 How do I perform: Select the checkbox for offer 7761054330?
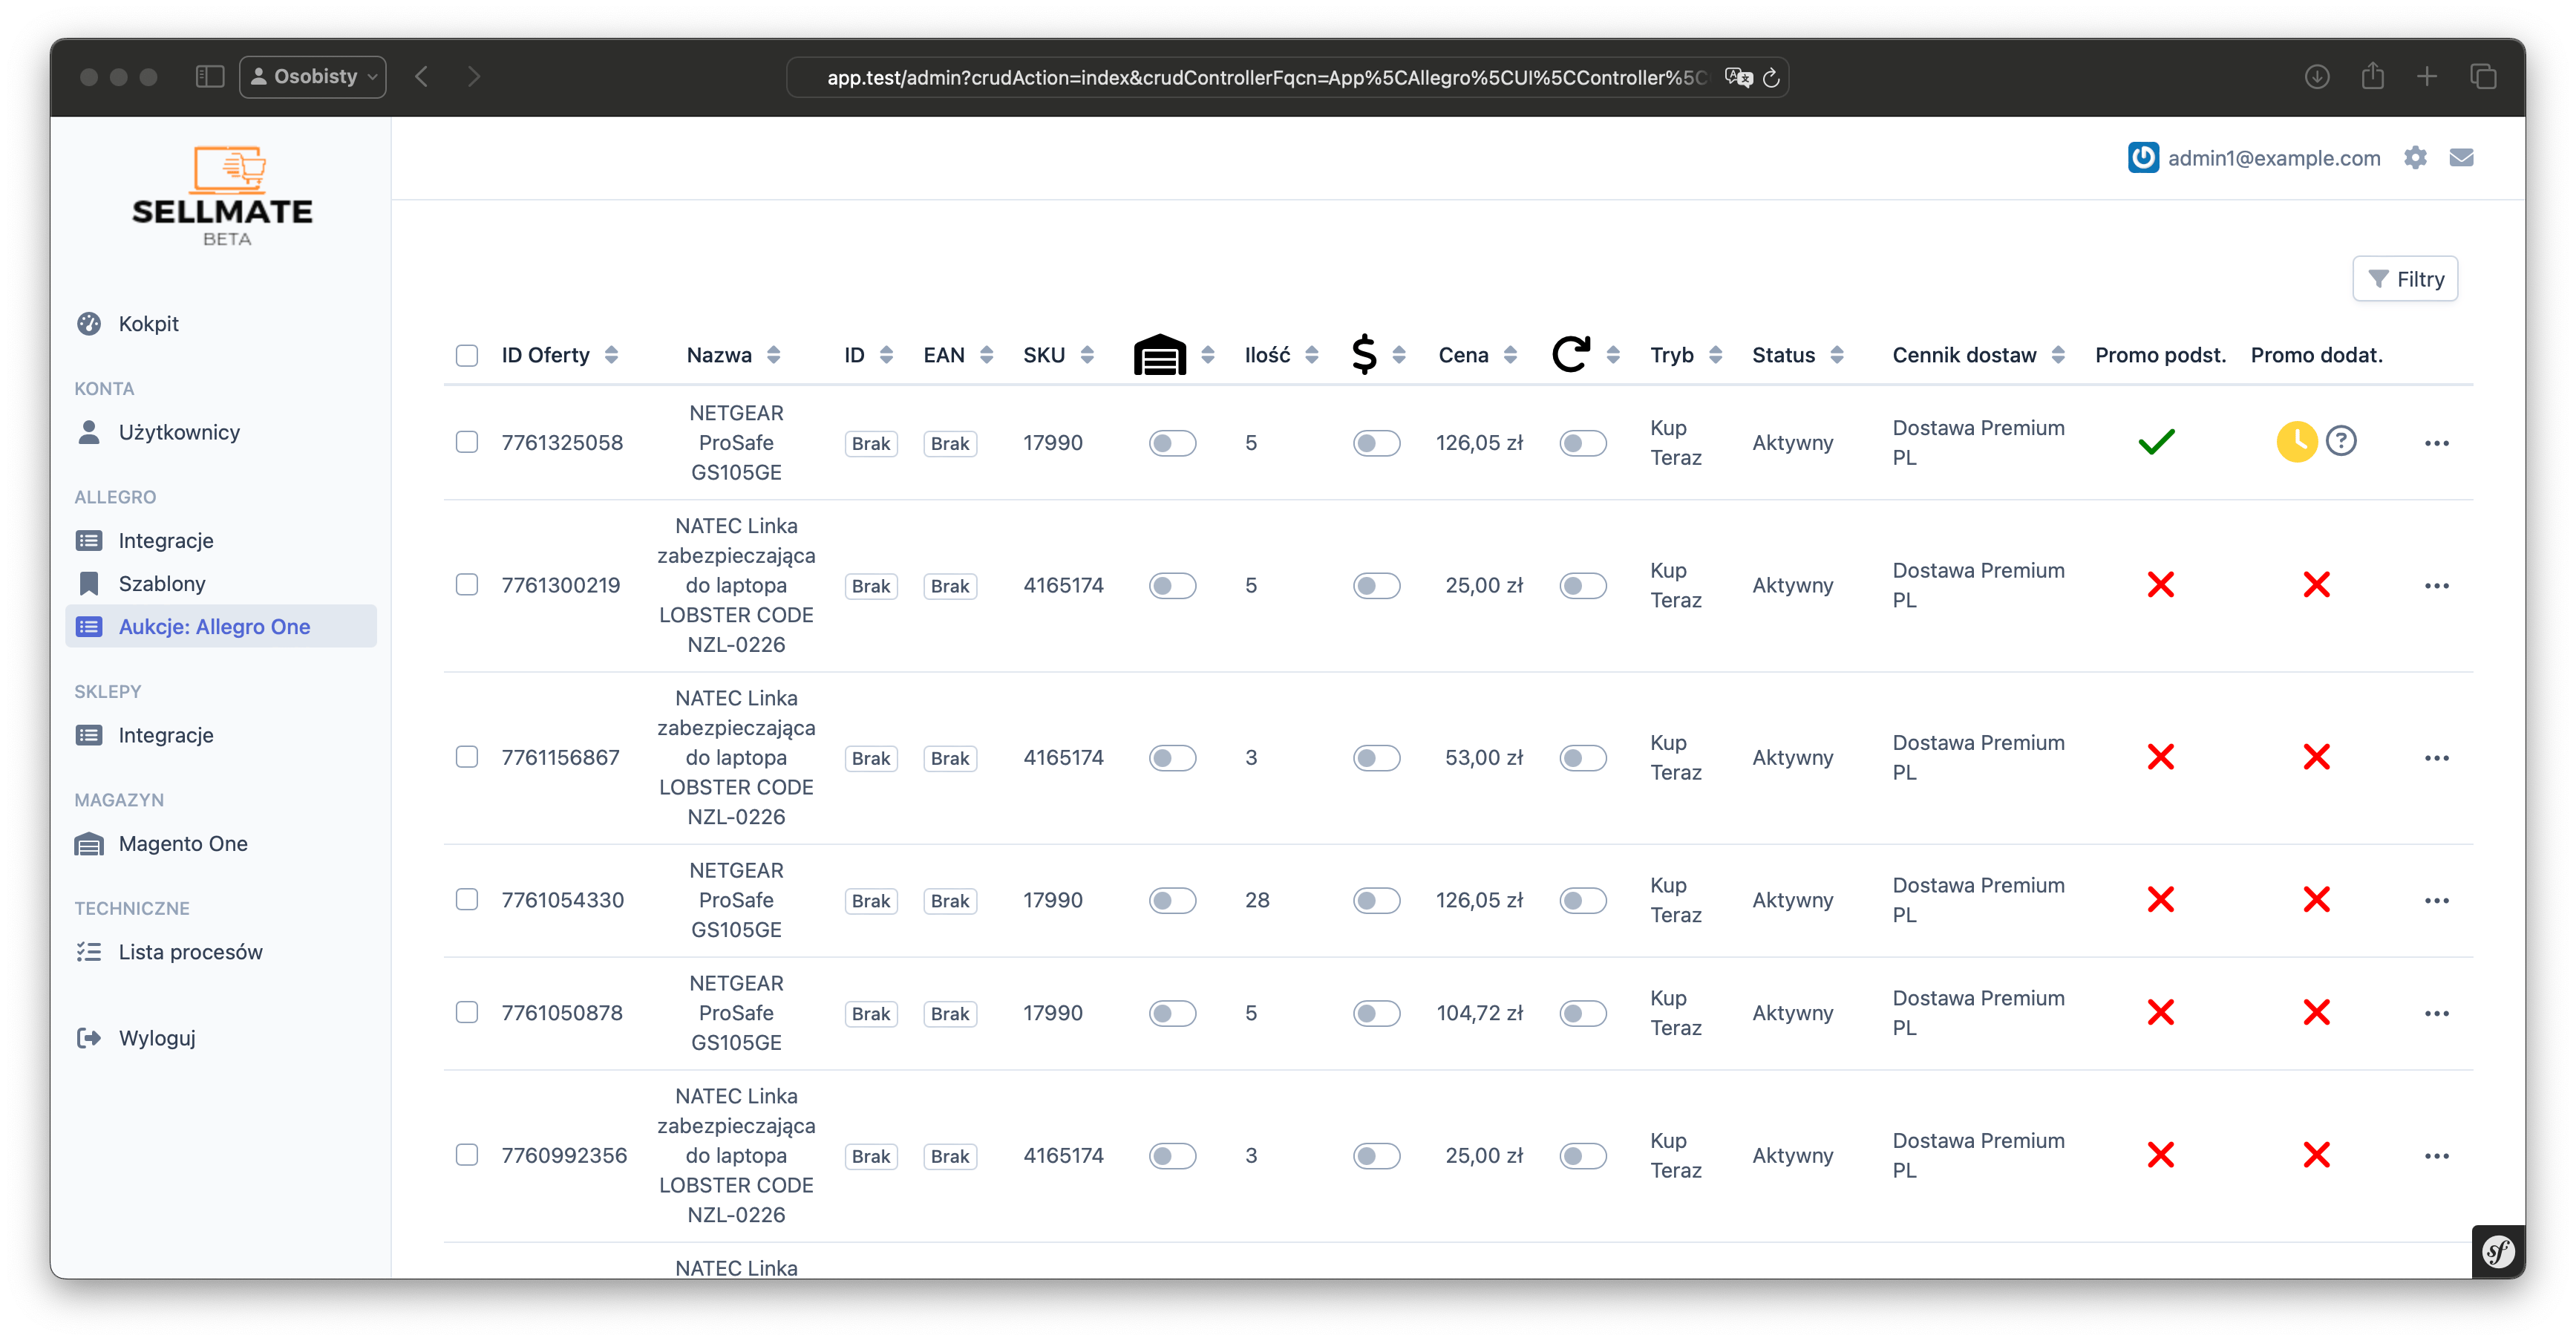466,899
